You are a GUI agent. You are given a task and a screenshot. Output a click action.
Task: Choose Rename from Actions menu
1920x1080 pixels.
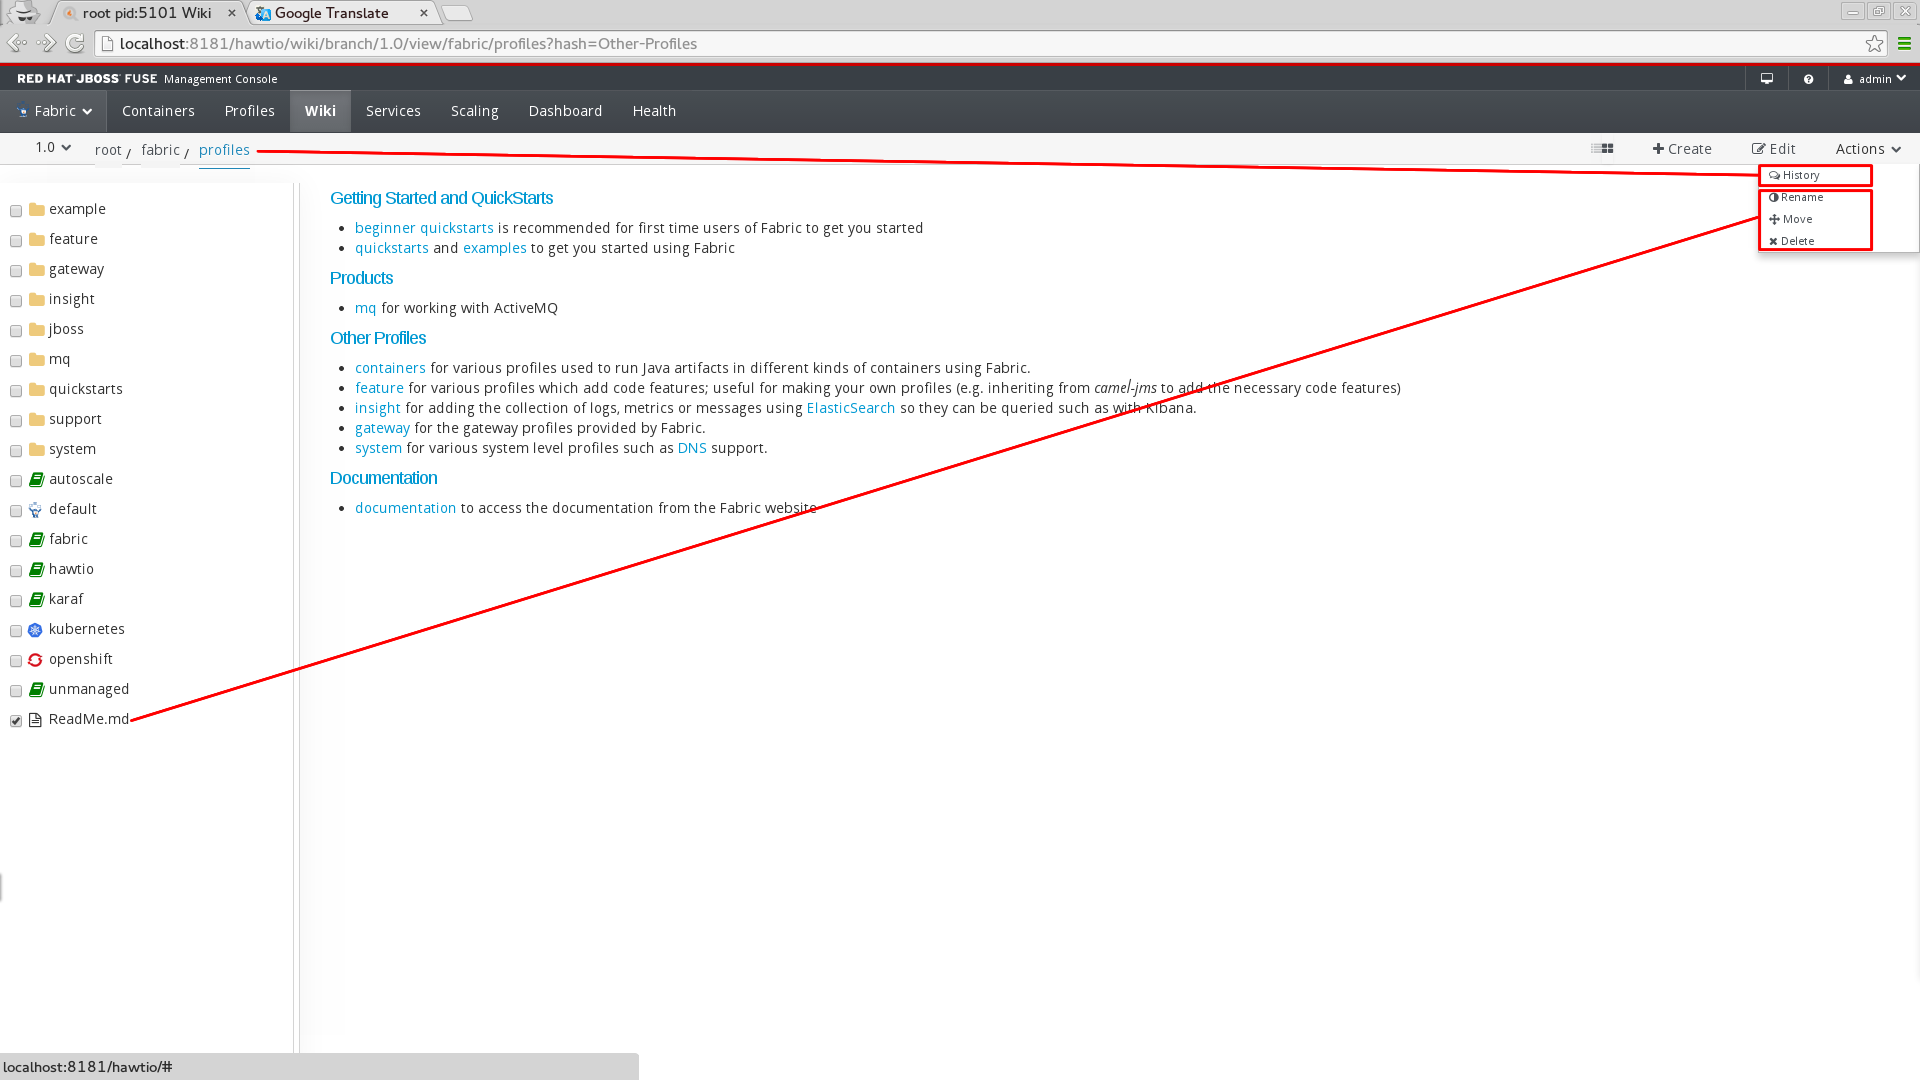coord(1800,197)
